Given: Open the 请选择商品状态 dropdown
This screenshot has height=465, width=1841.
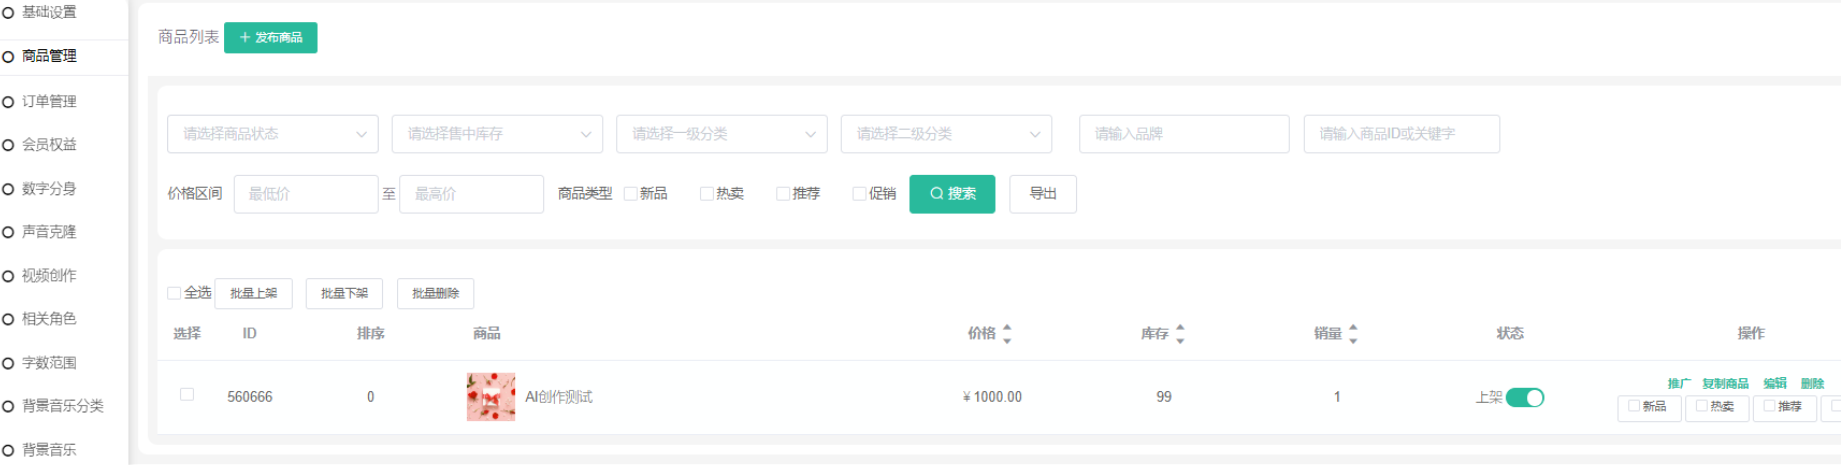Looking at the screenshot, I should click(x=272, y=134).
